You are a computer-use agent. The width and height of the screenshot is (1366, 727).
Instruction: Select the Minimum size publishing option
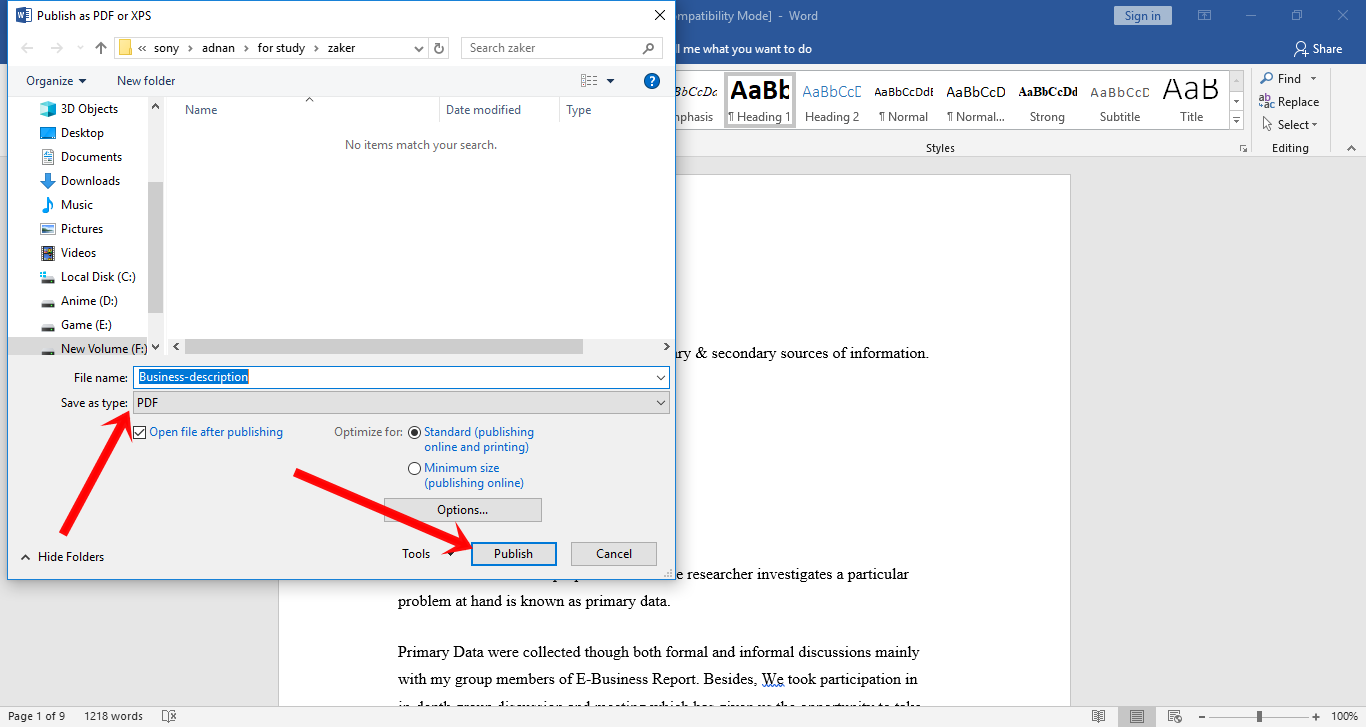(x=414, y=468)
